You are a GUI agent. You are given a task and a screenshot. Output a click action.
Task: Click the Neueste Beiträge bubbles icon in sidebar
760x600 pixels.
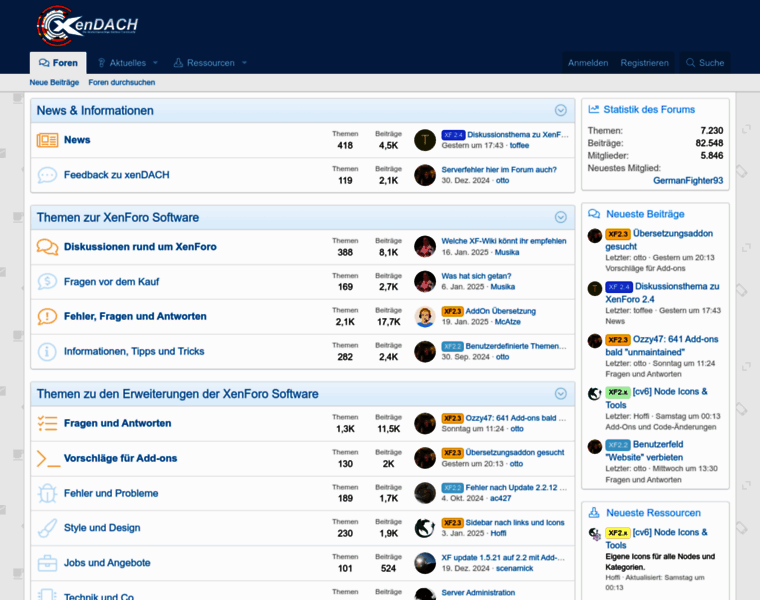coord(594,214)
